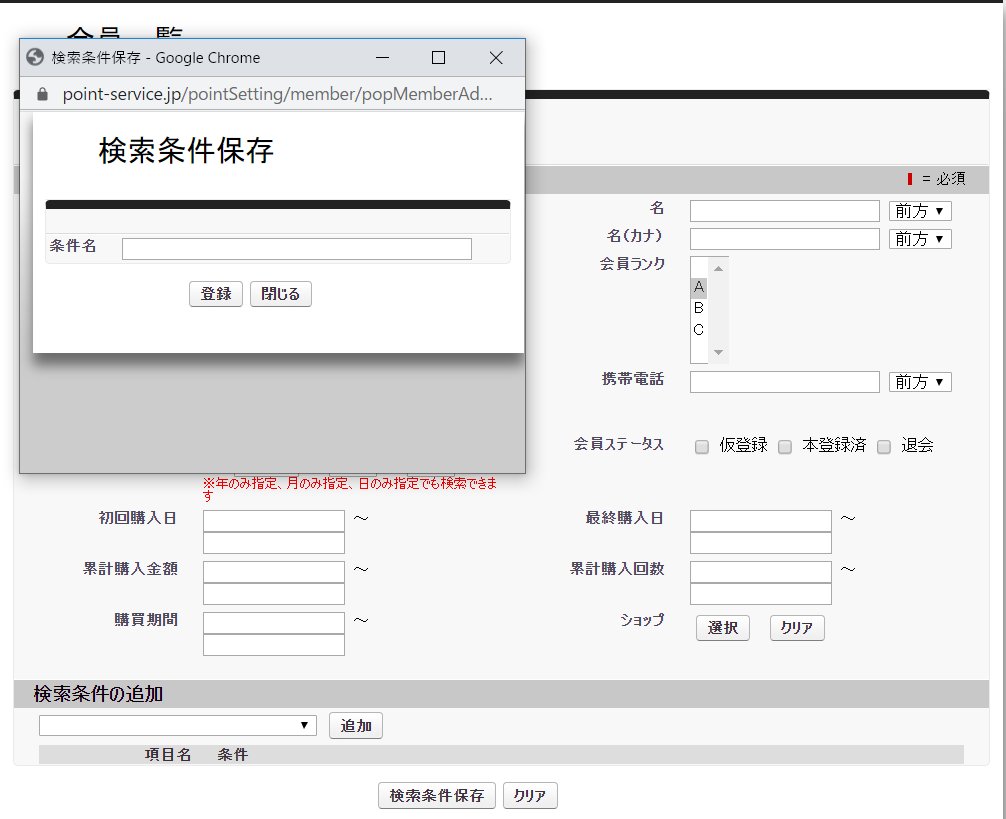1006x819 pixels.
Task: Close the 検索条件保存 Chrome popup
Action: pyautogui.click(x=496, y=58)
